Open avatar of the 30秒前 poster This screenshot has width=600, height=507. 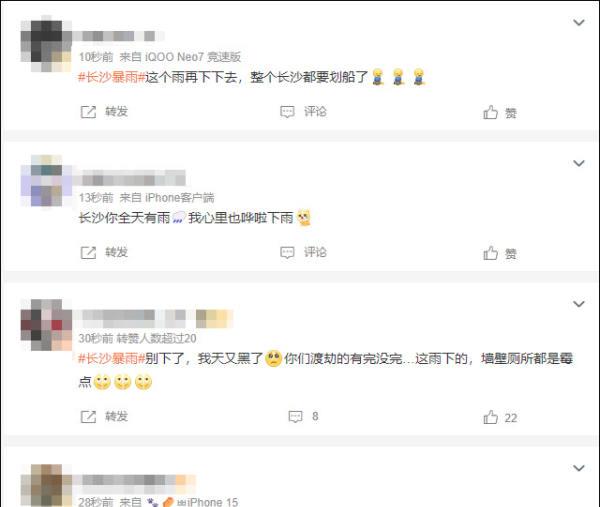[46, 324]
